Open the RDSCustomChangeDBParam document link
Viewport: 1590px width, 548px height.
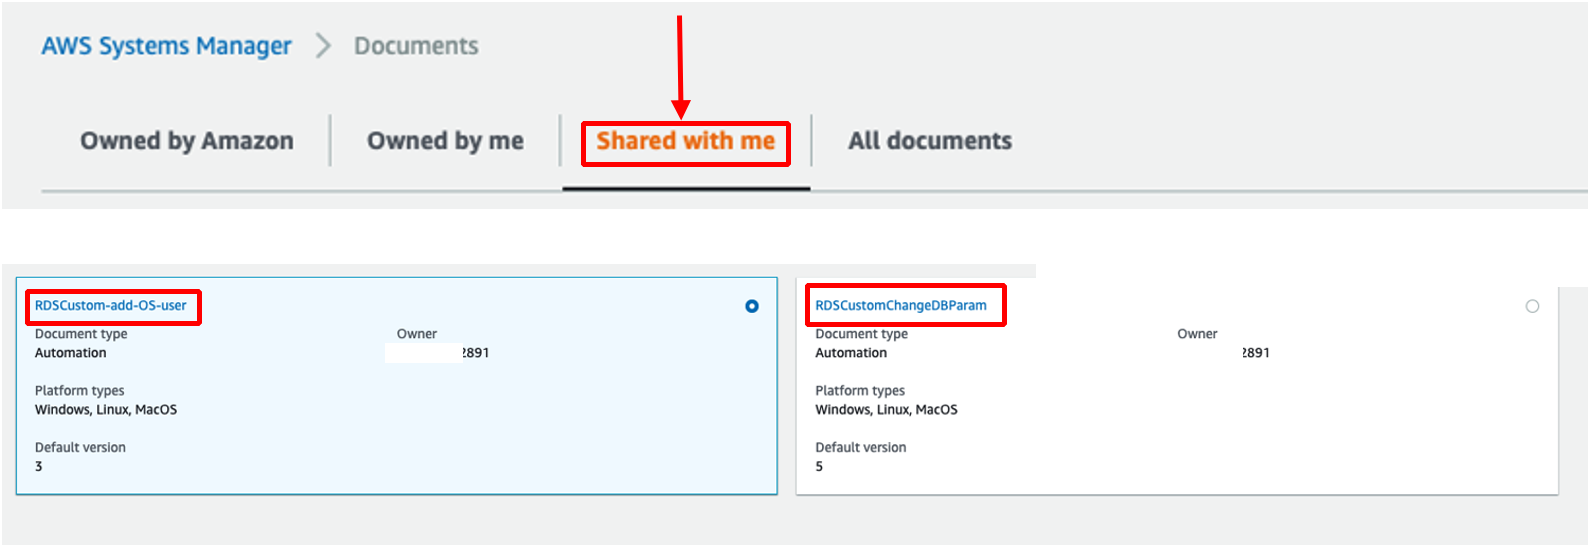(x=901, y=306)
